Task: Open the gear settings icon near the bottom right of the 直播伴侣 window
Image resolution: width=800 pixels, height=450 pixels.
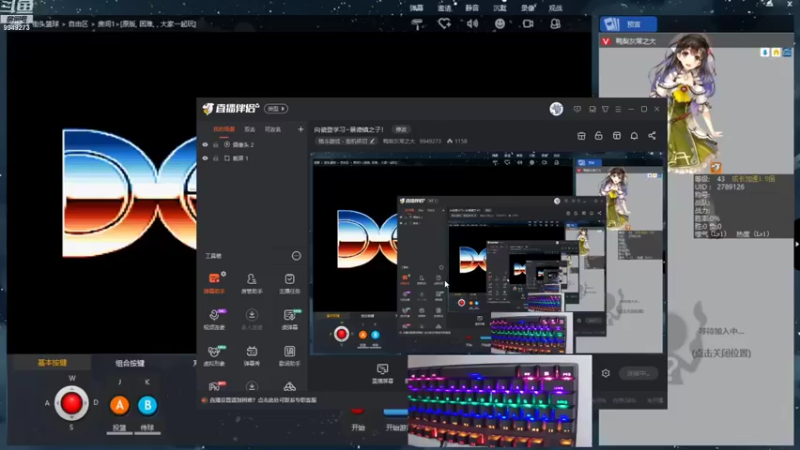Action: (606, 373)
